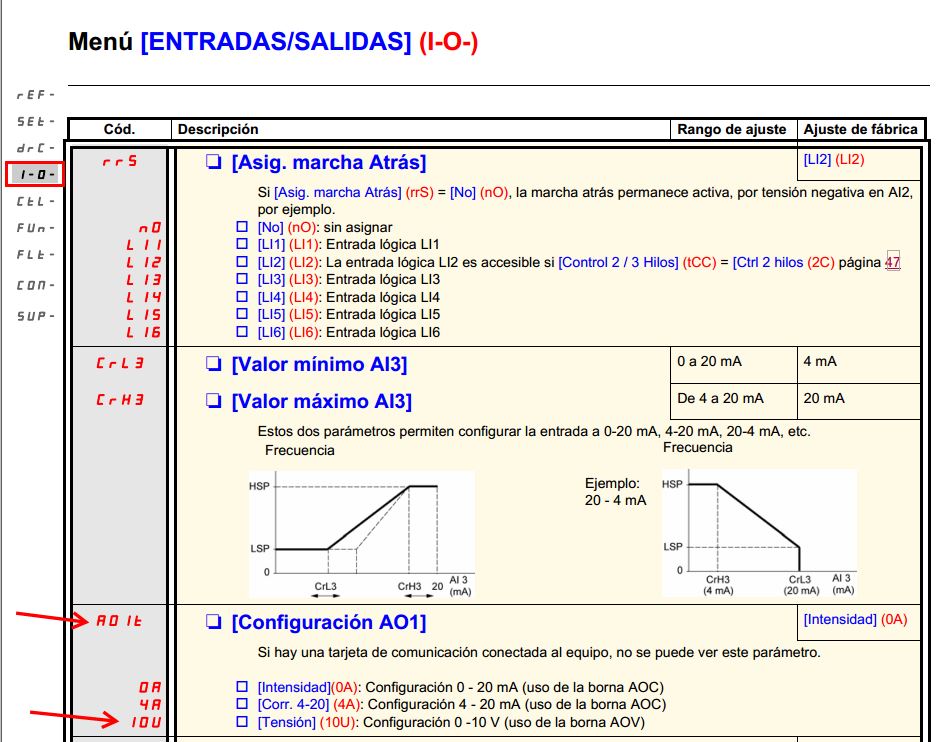944x742 pixels.
Task: Tick the [Tensión] (10U) option box
Action: coord(242,722)
